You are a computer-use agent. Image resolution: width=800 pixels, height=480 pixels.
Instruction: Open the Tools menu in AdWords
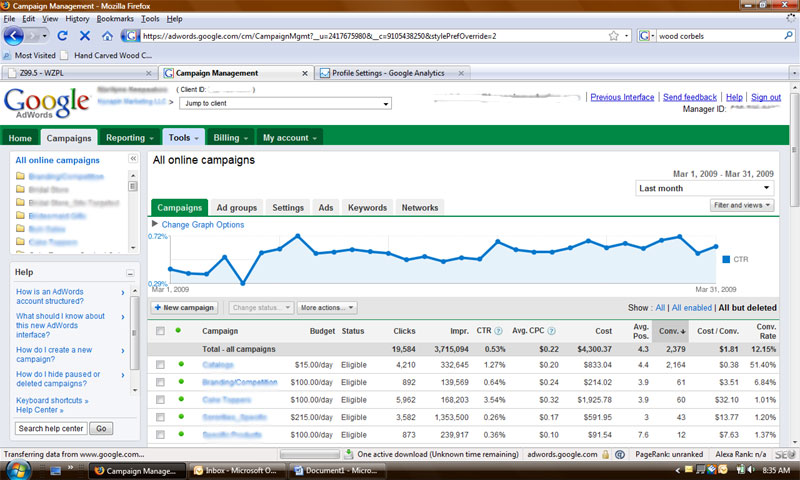184,138
